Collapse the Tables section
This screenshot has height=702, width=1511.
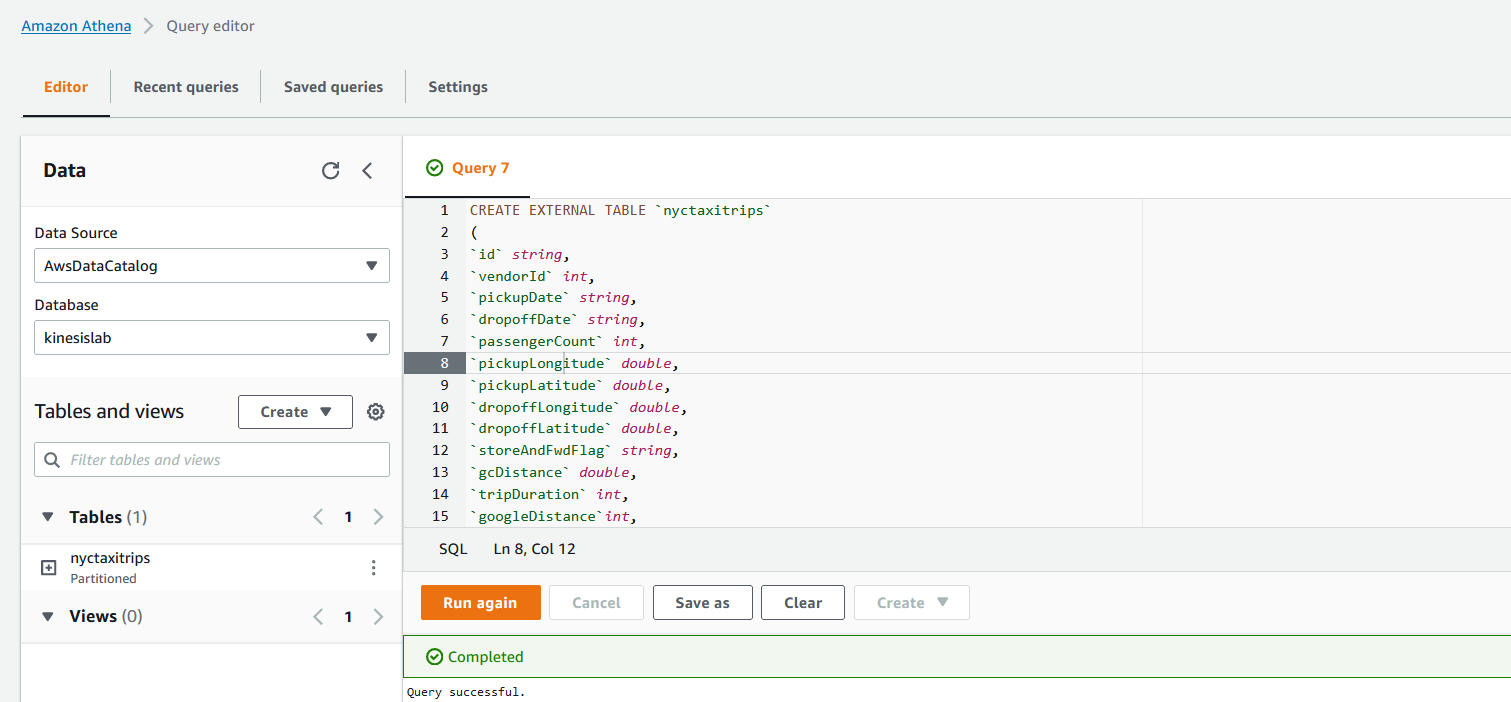47,516
